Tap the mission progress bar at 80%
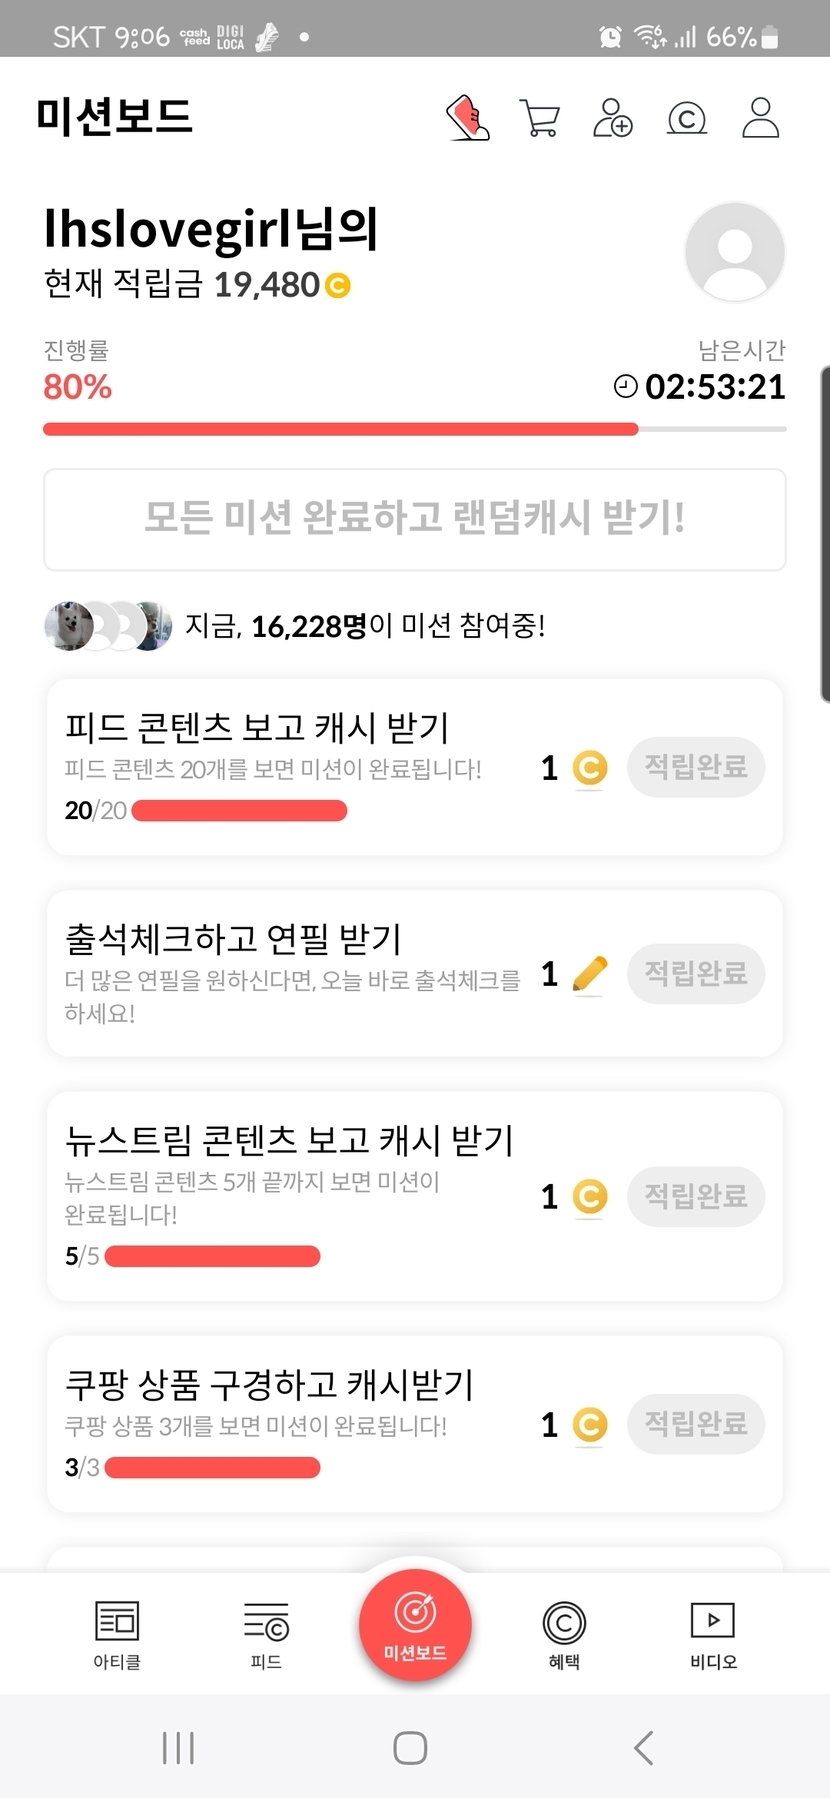 (414, 429)
